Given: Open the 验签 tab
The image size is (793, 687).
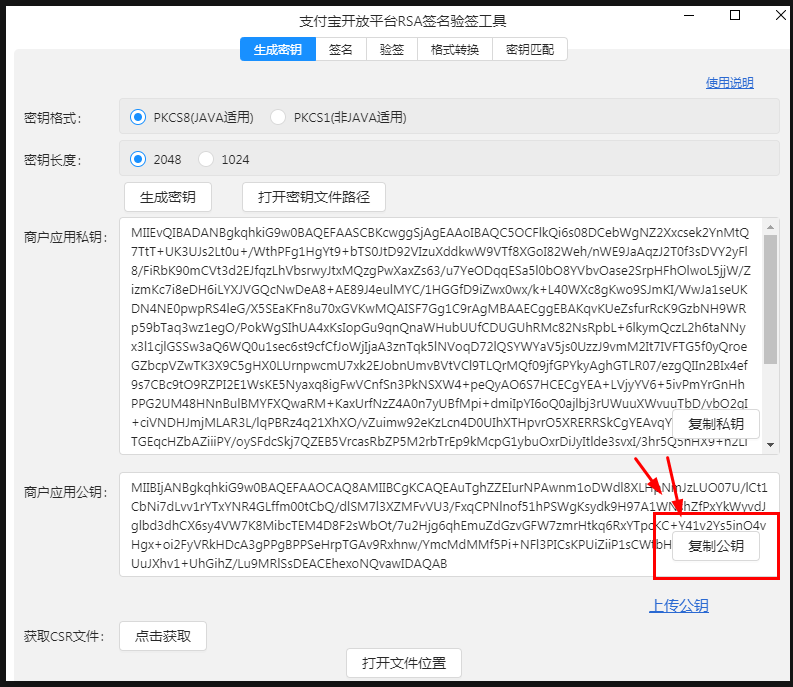Looking at the screenshot, I should tap(392, 49).
